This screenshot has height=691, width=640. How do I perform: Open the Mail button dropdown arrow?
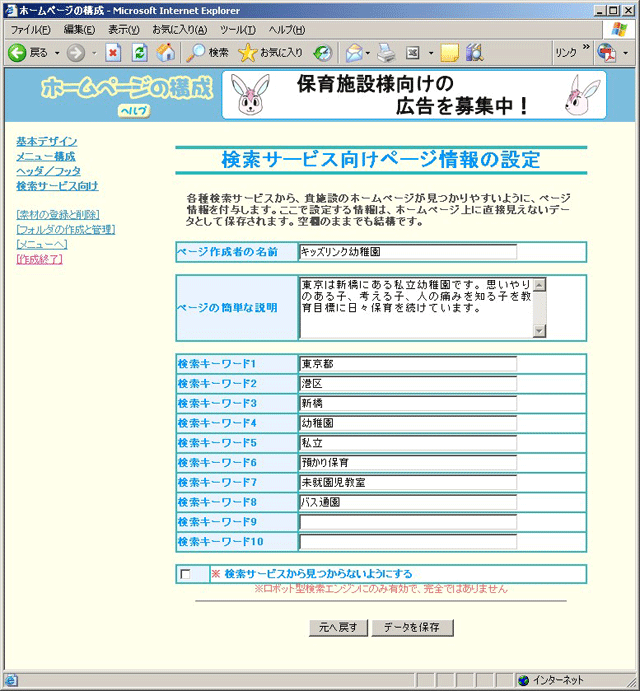click(x=368, y=53)
